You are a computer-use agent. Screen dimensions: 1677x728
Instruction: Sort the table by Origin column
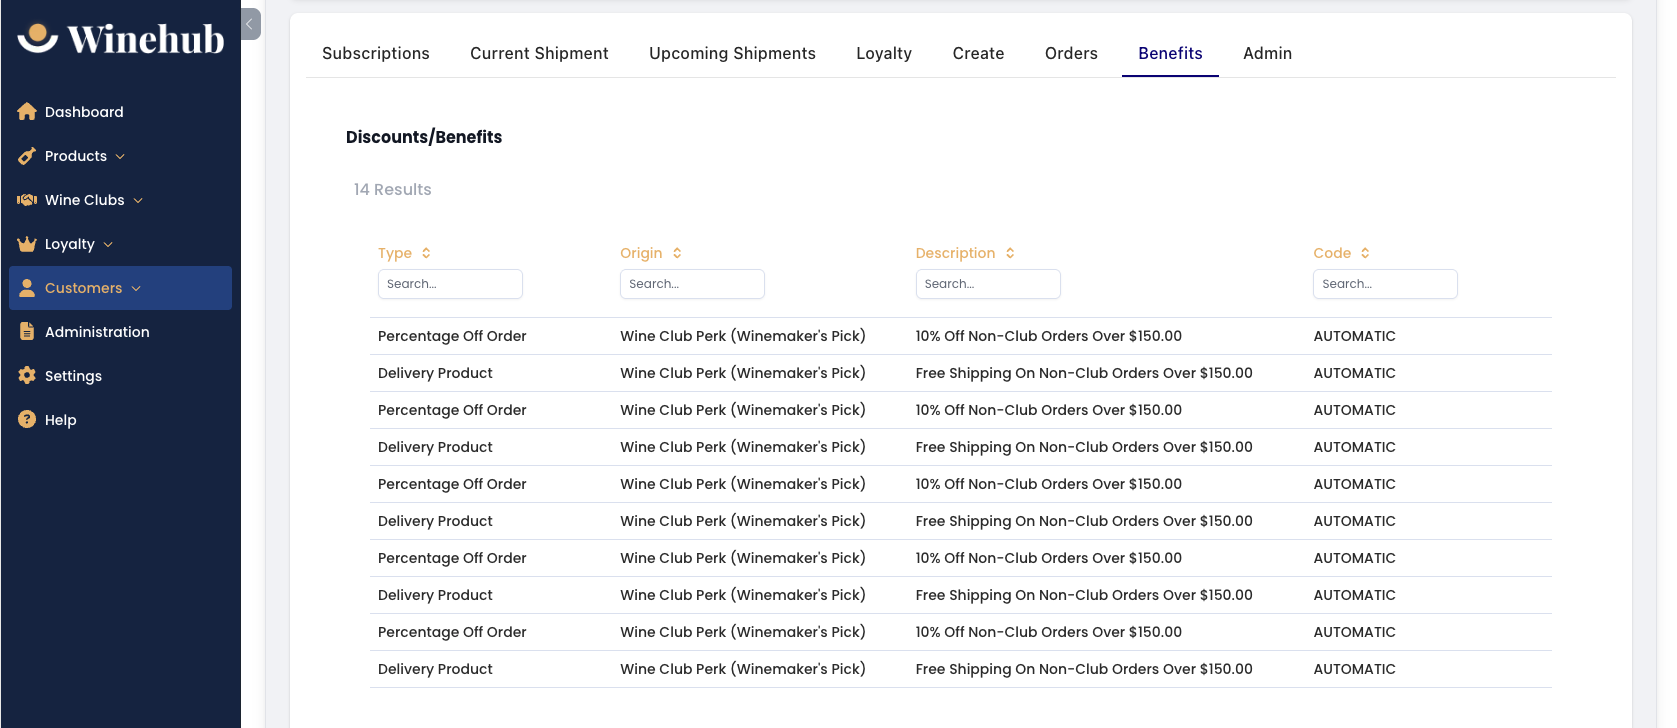pos(651,253)
